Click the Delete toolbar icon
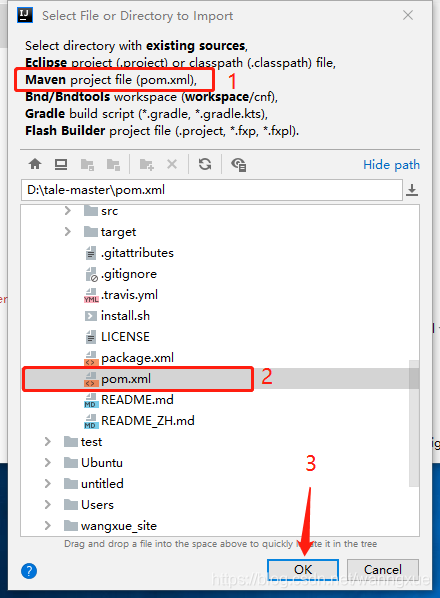Screen dimensions: 440x598 click(172, 164)
